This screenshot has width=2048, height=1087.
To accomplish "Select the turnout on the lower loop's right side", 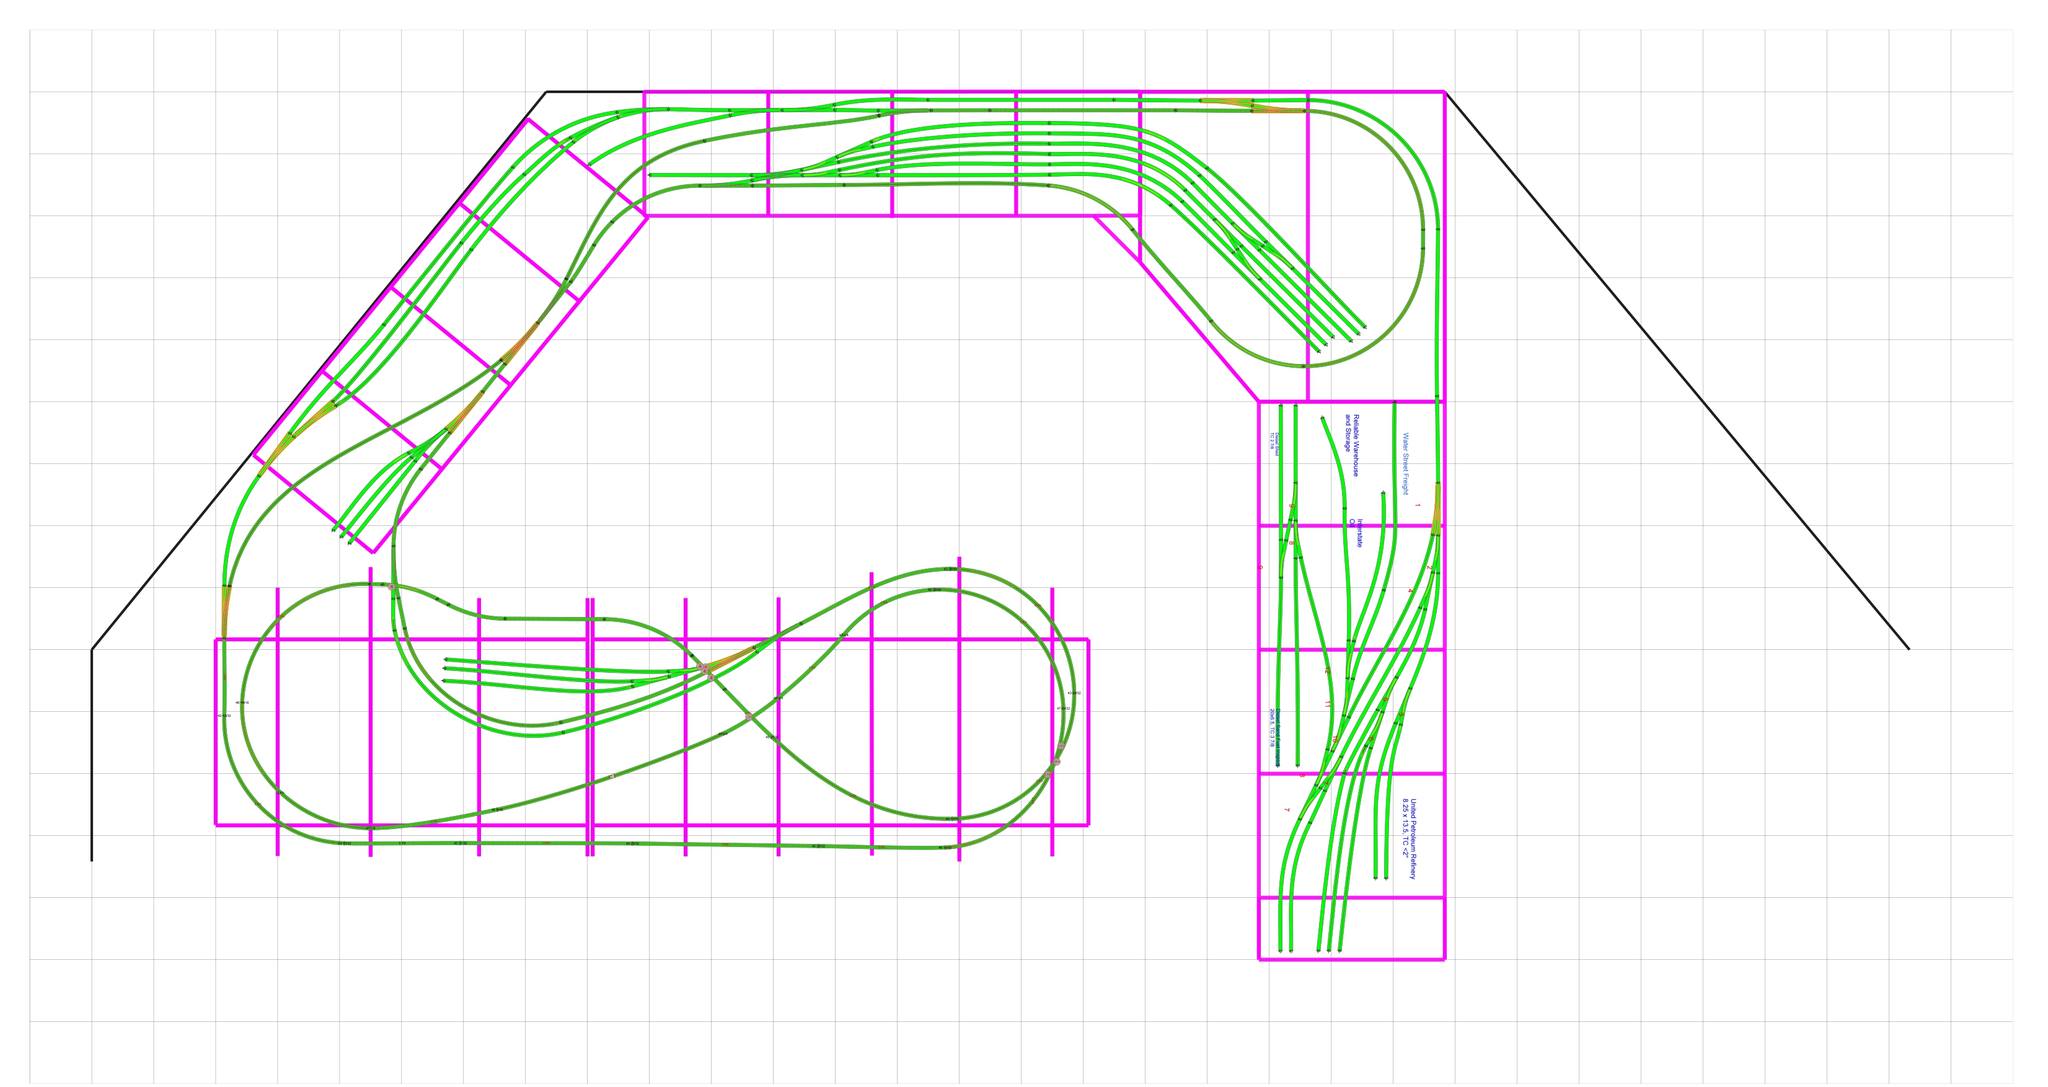I will tap(1054, 763).
